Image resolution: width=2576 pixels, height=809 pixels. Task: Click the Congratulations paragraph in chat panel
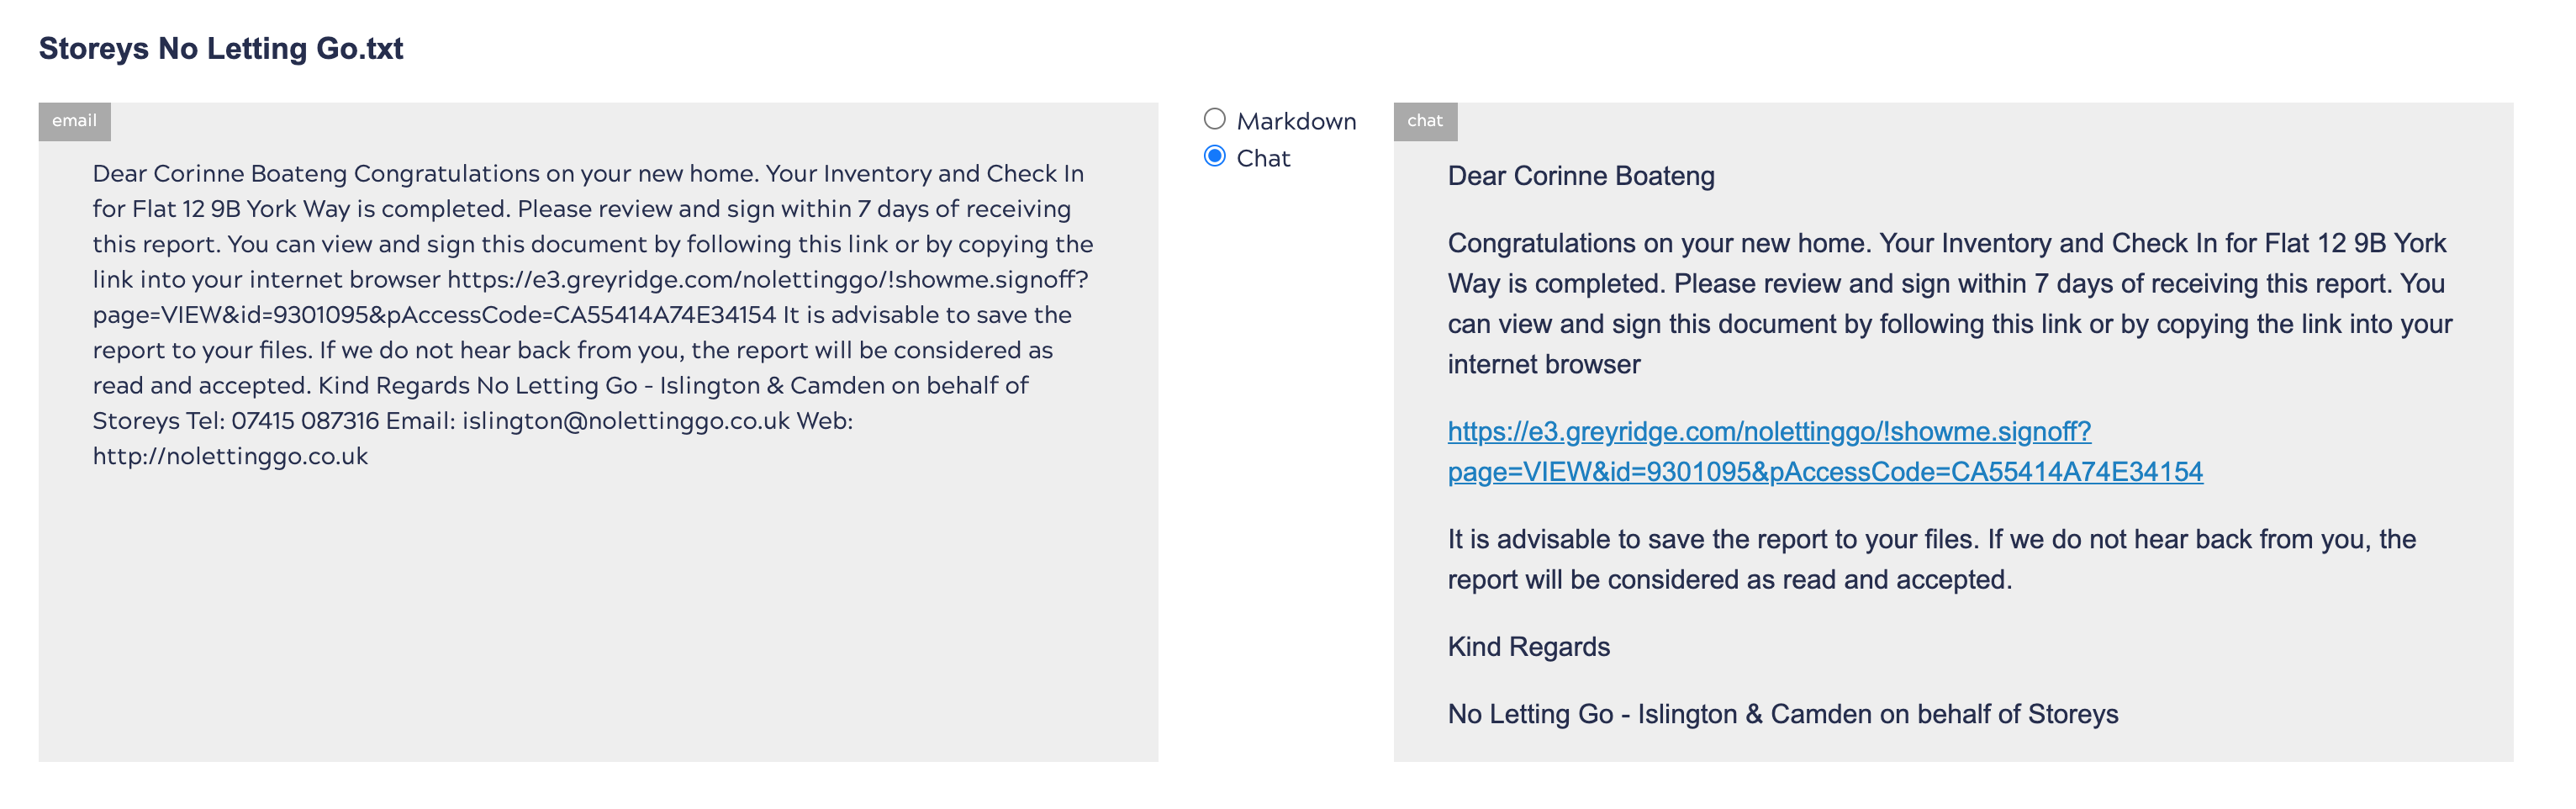coord(1948,303)
